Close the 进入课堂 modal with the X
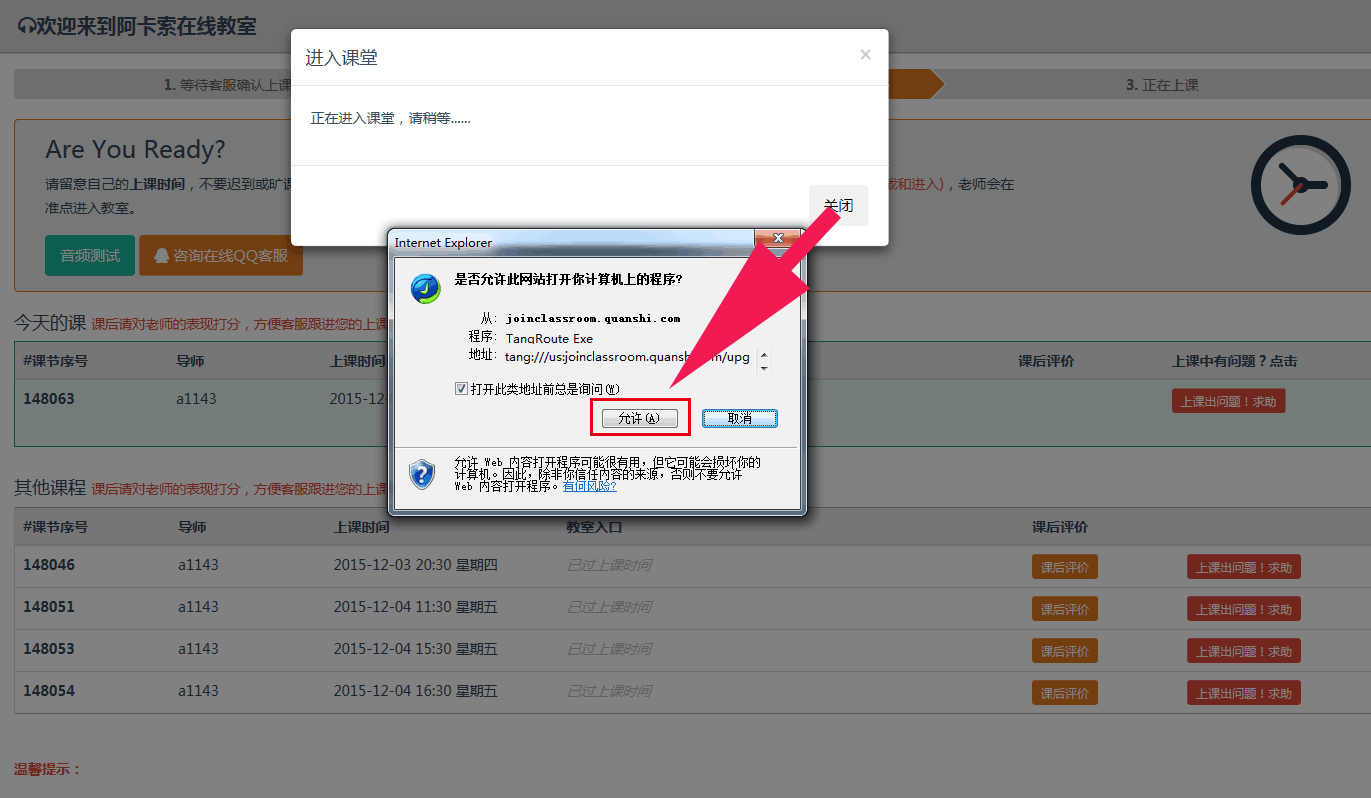1371x798 pixels. point(865,55)
